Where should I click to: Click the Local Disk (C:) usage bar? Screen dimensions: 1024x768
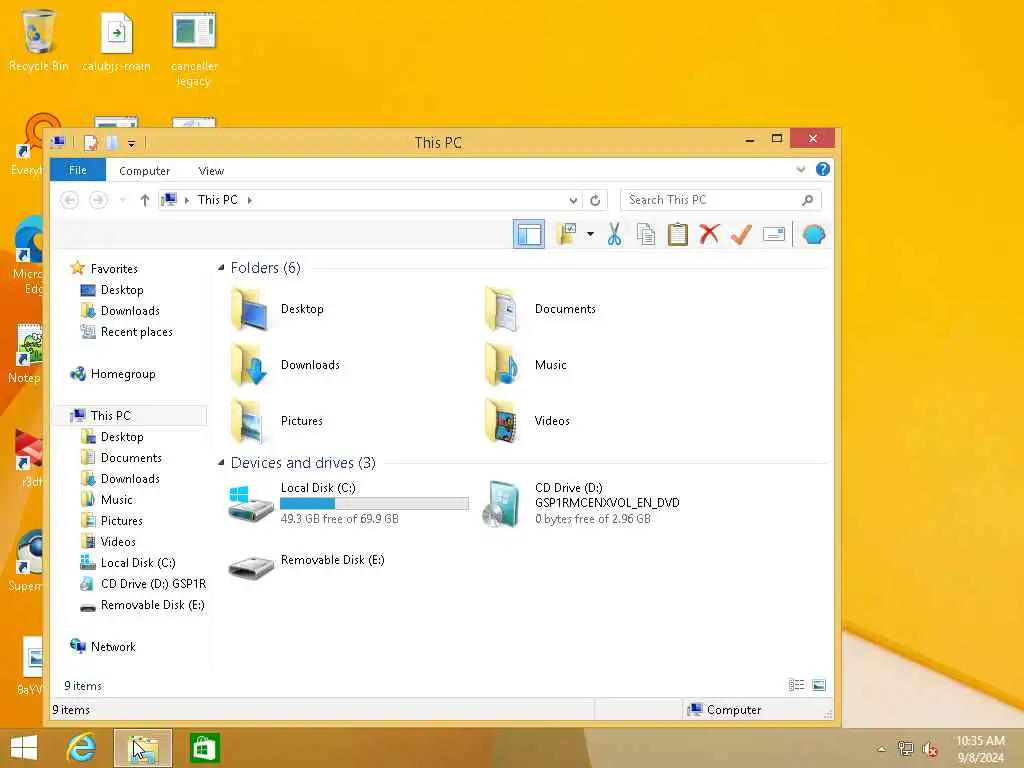[374, 503]
